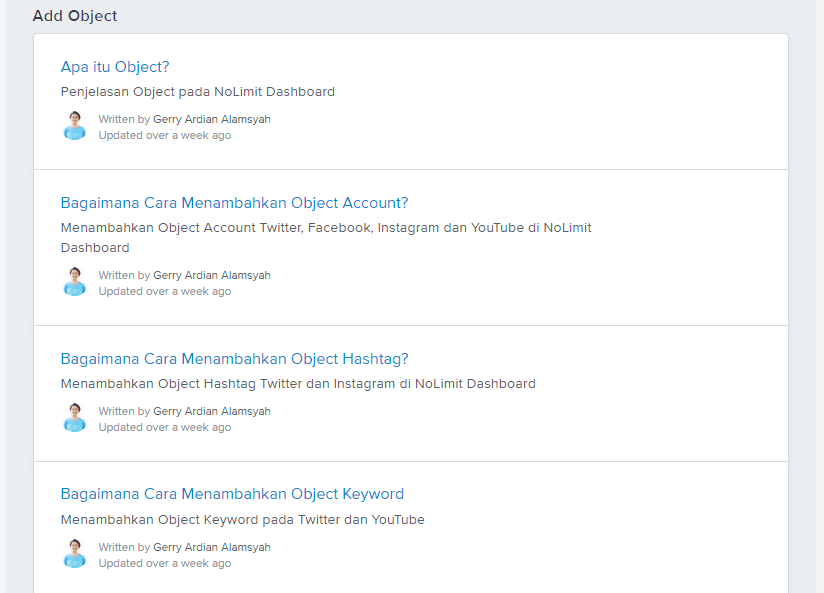824x593 pixels.
Task: Click the "Add Object" section heading
Action: click(75, 16)
